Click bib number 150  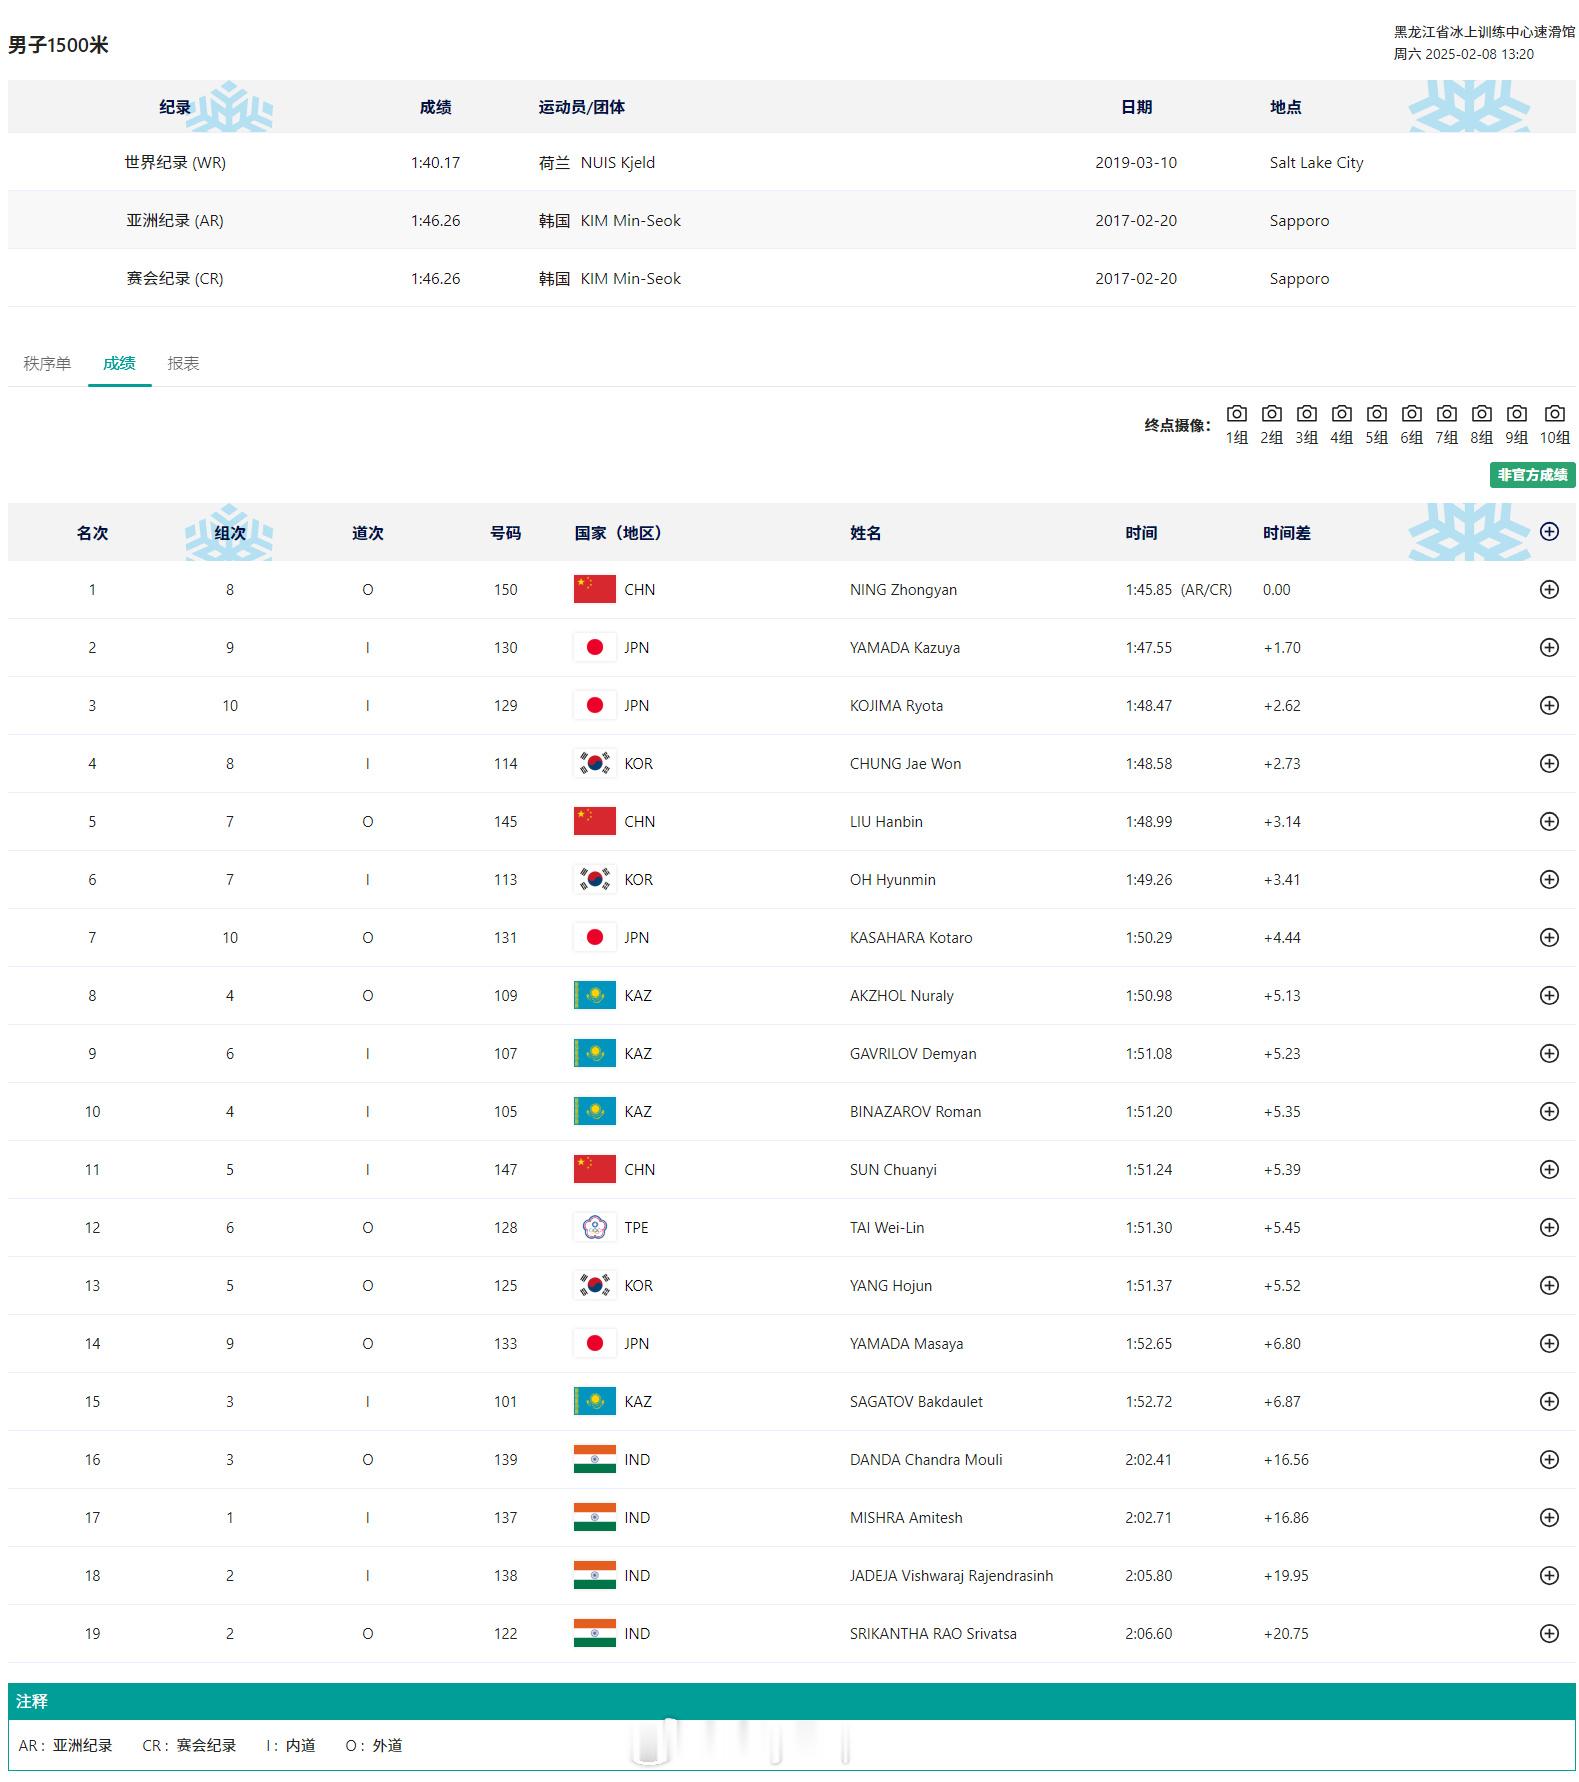point(506,590)
